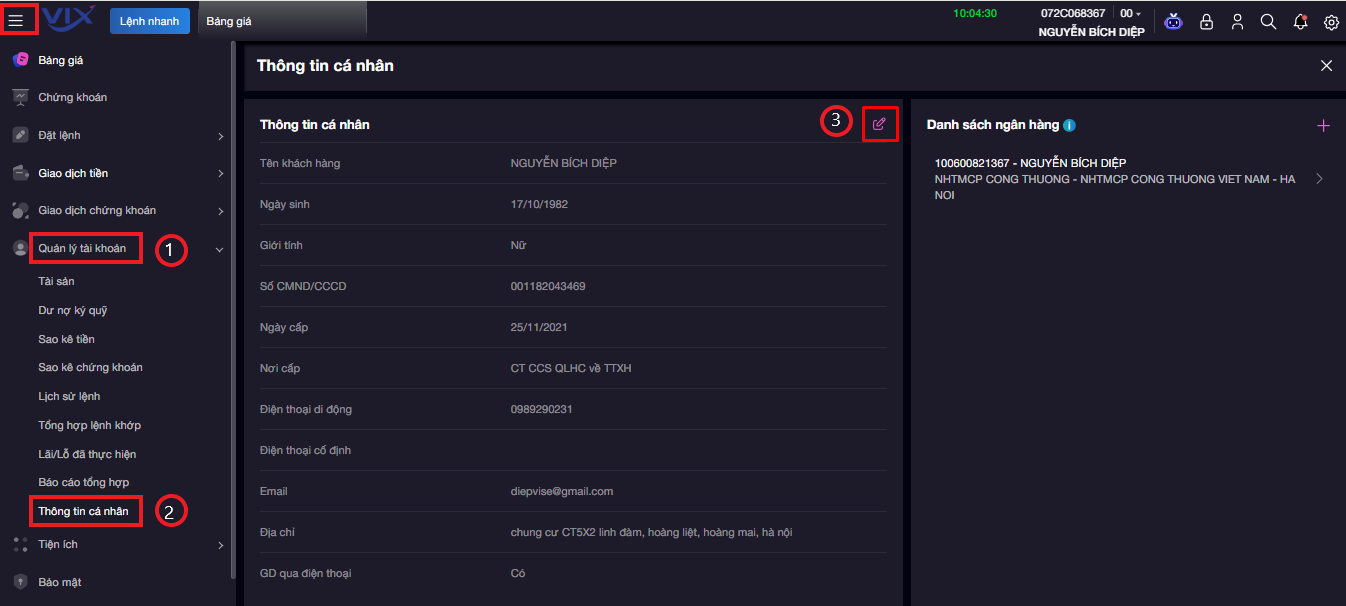This screenshot has height=606, width=1346.
Task: Expand Giao dịch chứng khoán submenu arrow
Action: [220, 211]
